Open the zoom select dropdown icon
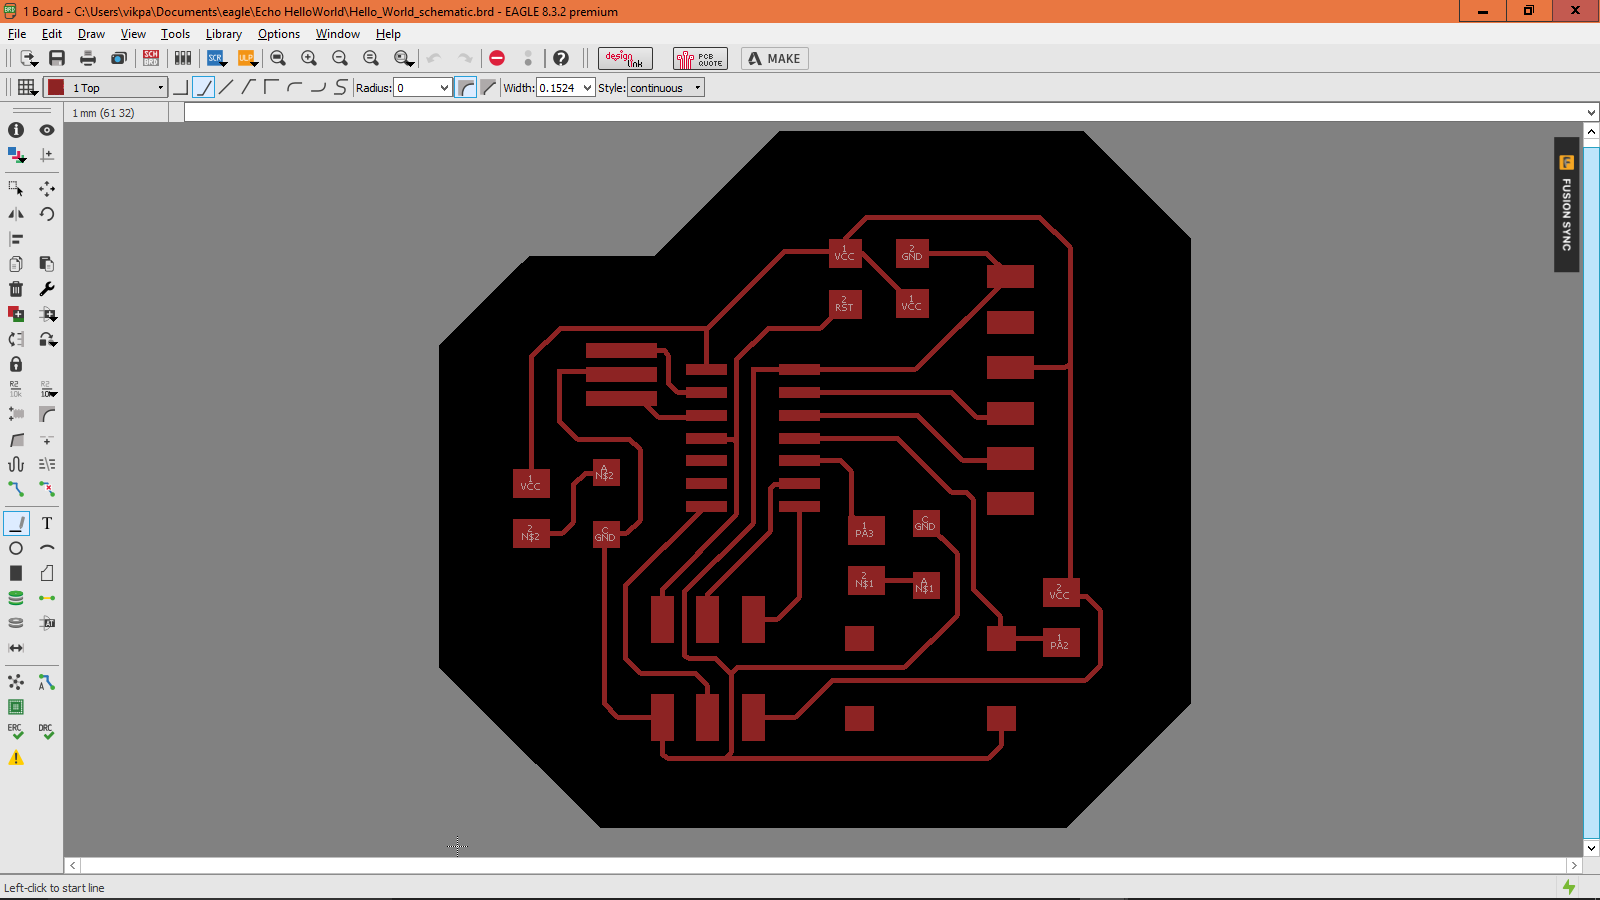Viewport: 1600px width, 900px height. [403, 58]
